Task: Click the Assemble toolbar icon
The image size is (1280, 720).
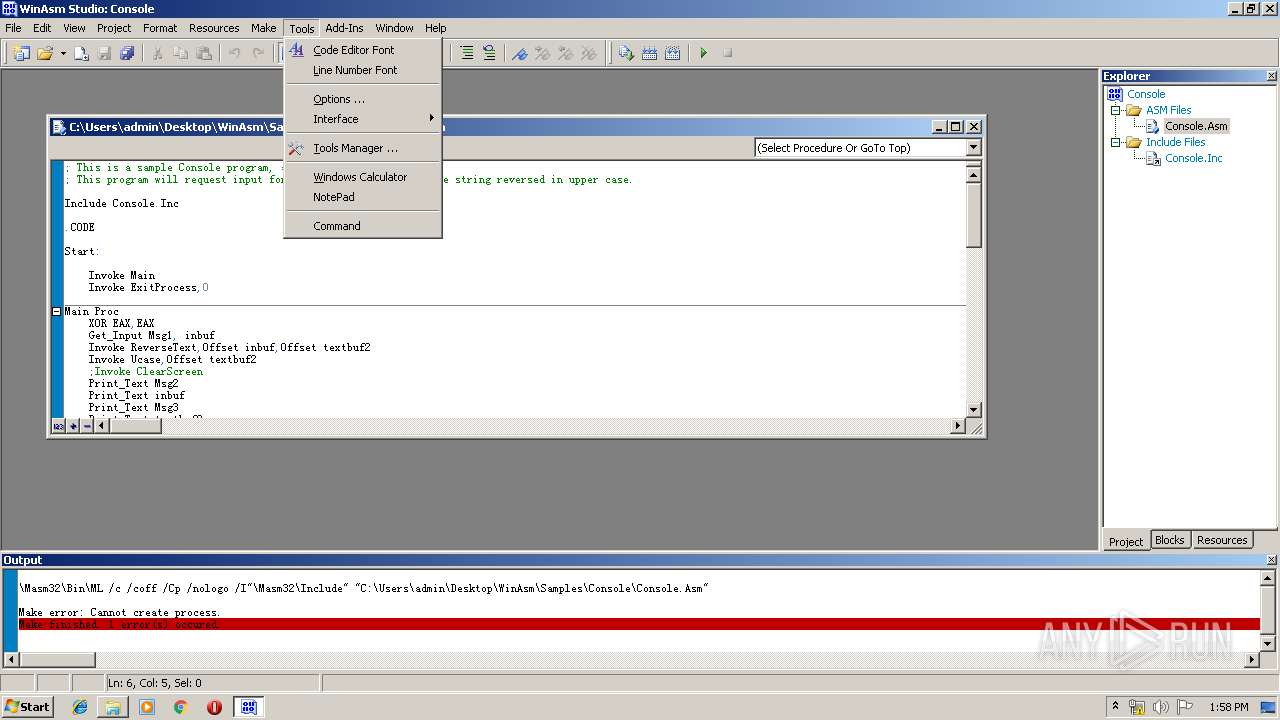Action: (626, 53)
